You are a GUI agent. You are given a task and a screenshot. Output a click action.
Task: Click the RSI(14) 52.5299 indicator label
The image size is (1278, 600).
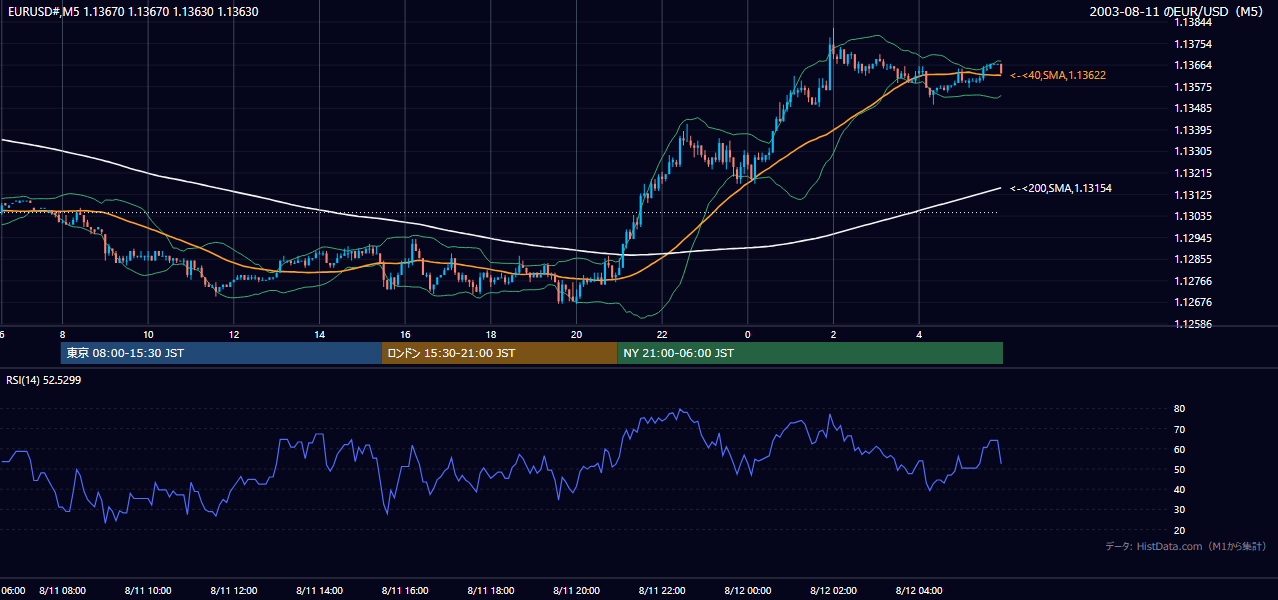tap(44, 380)
